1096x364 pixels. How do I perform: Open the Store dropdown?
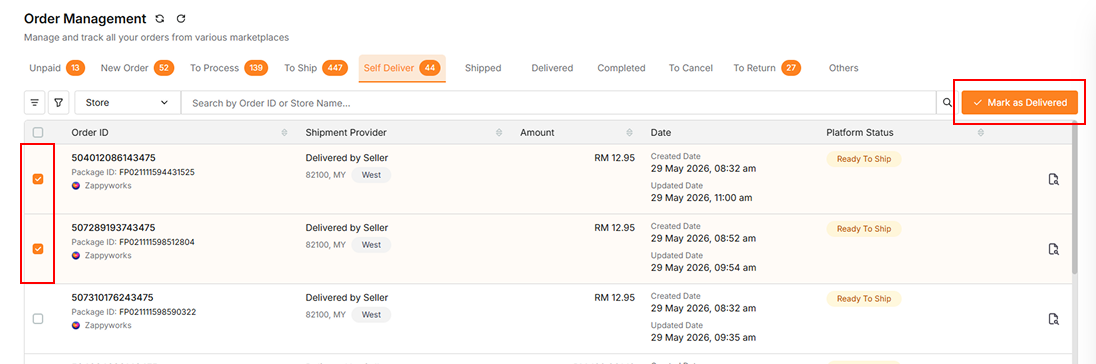pos(127,103)
